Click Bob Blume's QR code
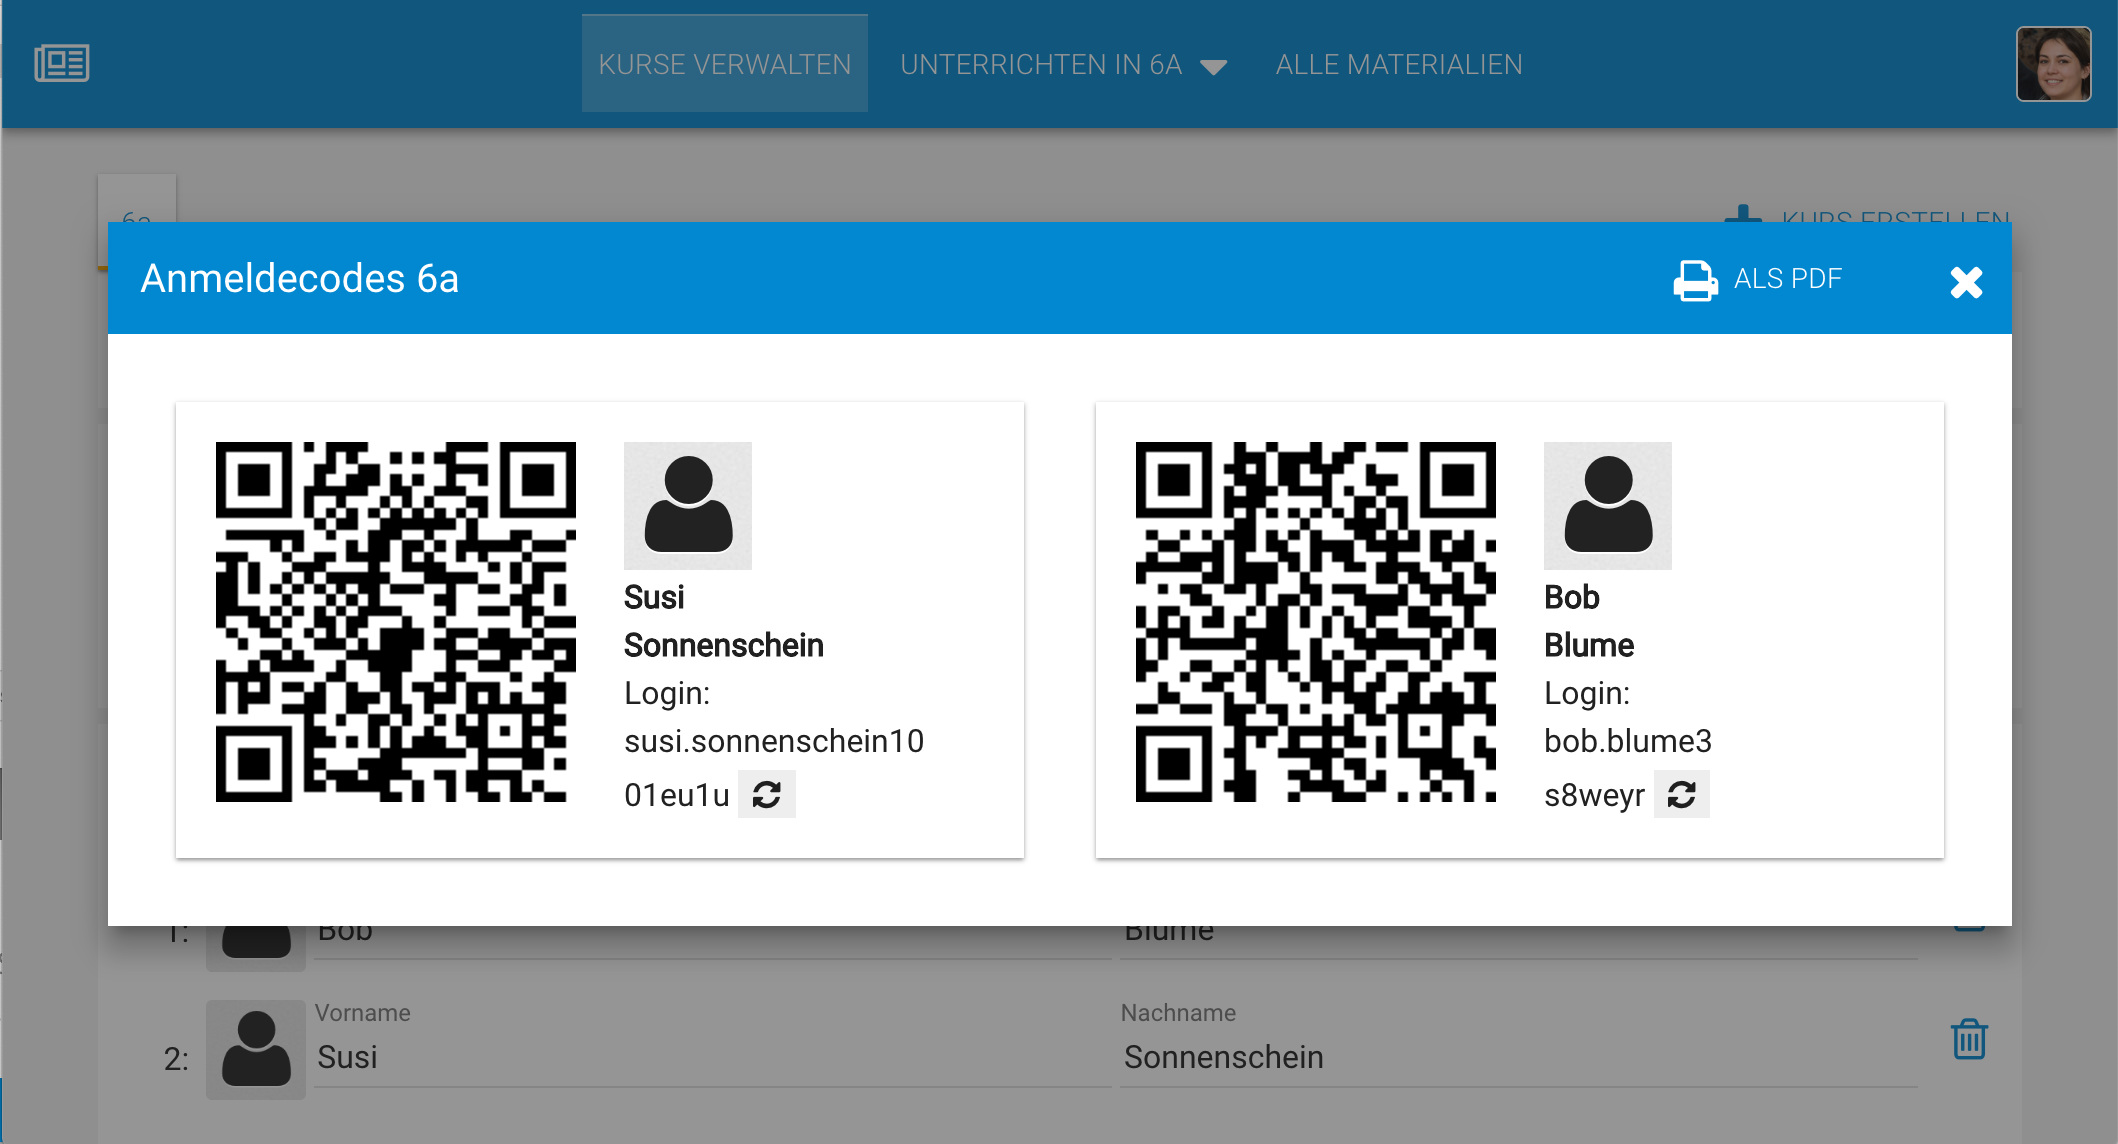2118x1144 pixels. click(x=1316, y=622)
